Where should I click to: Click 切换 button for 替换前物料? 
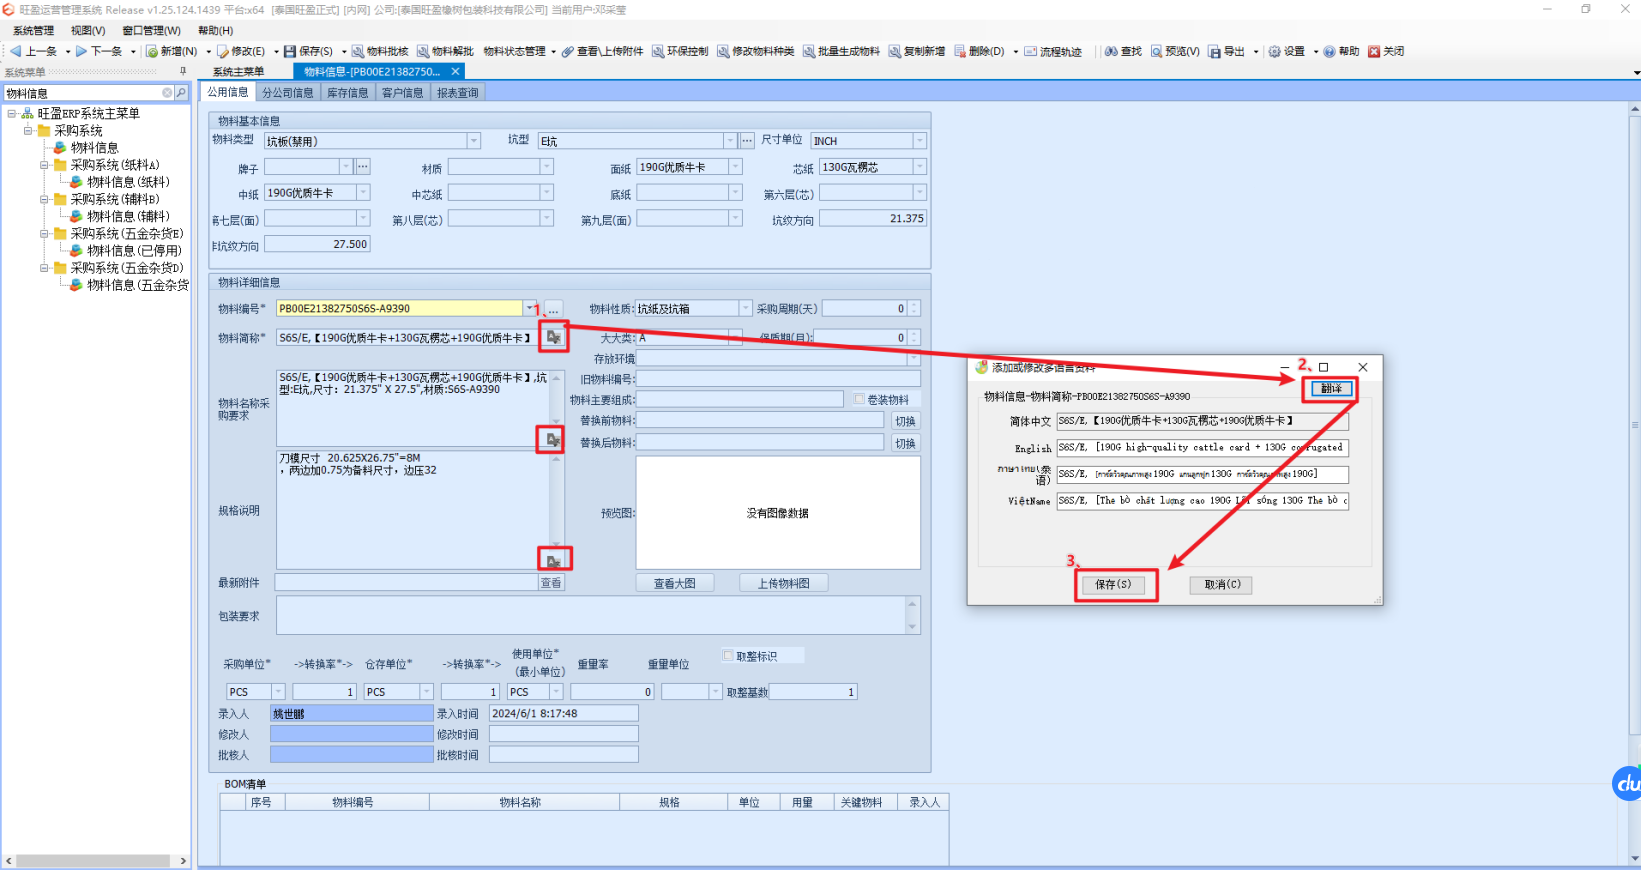pyautogui.click(x=905, y=421)
